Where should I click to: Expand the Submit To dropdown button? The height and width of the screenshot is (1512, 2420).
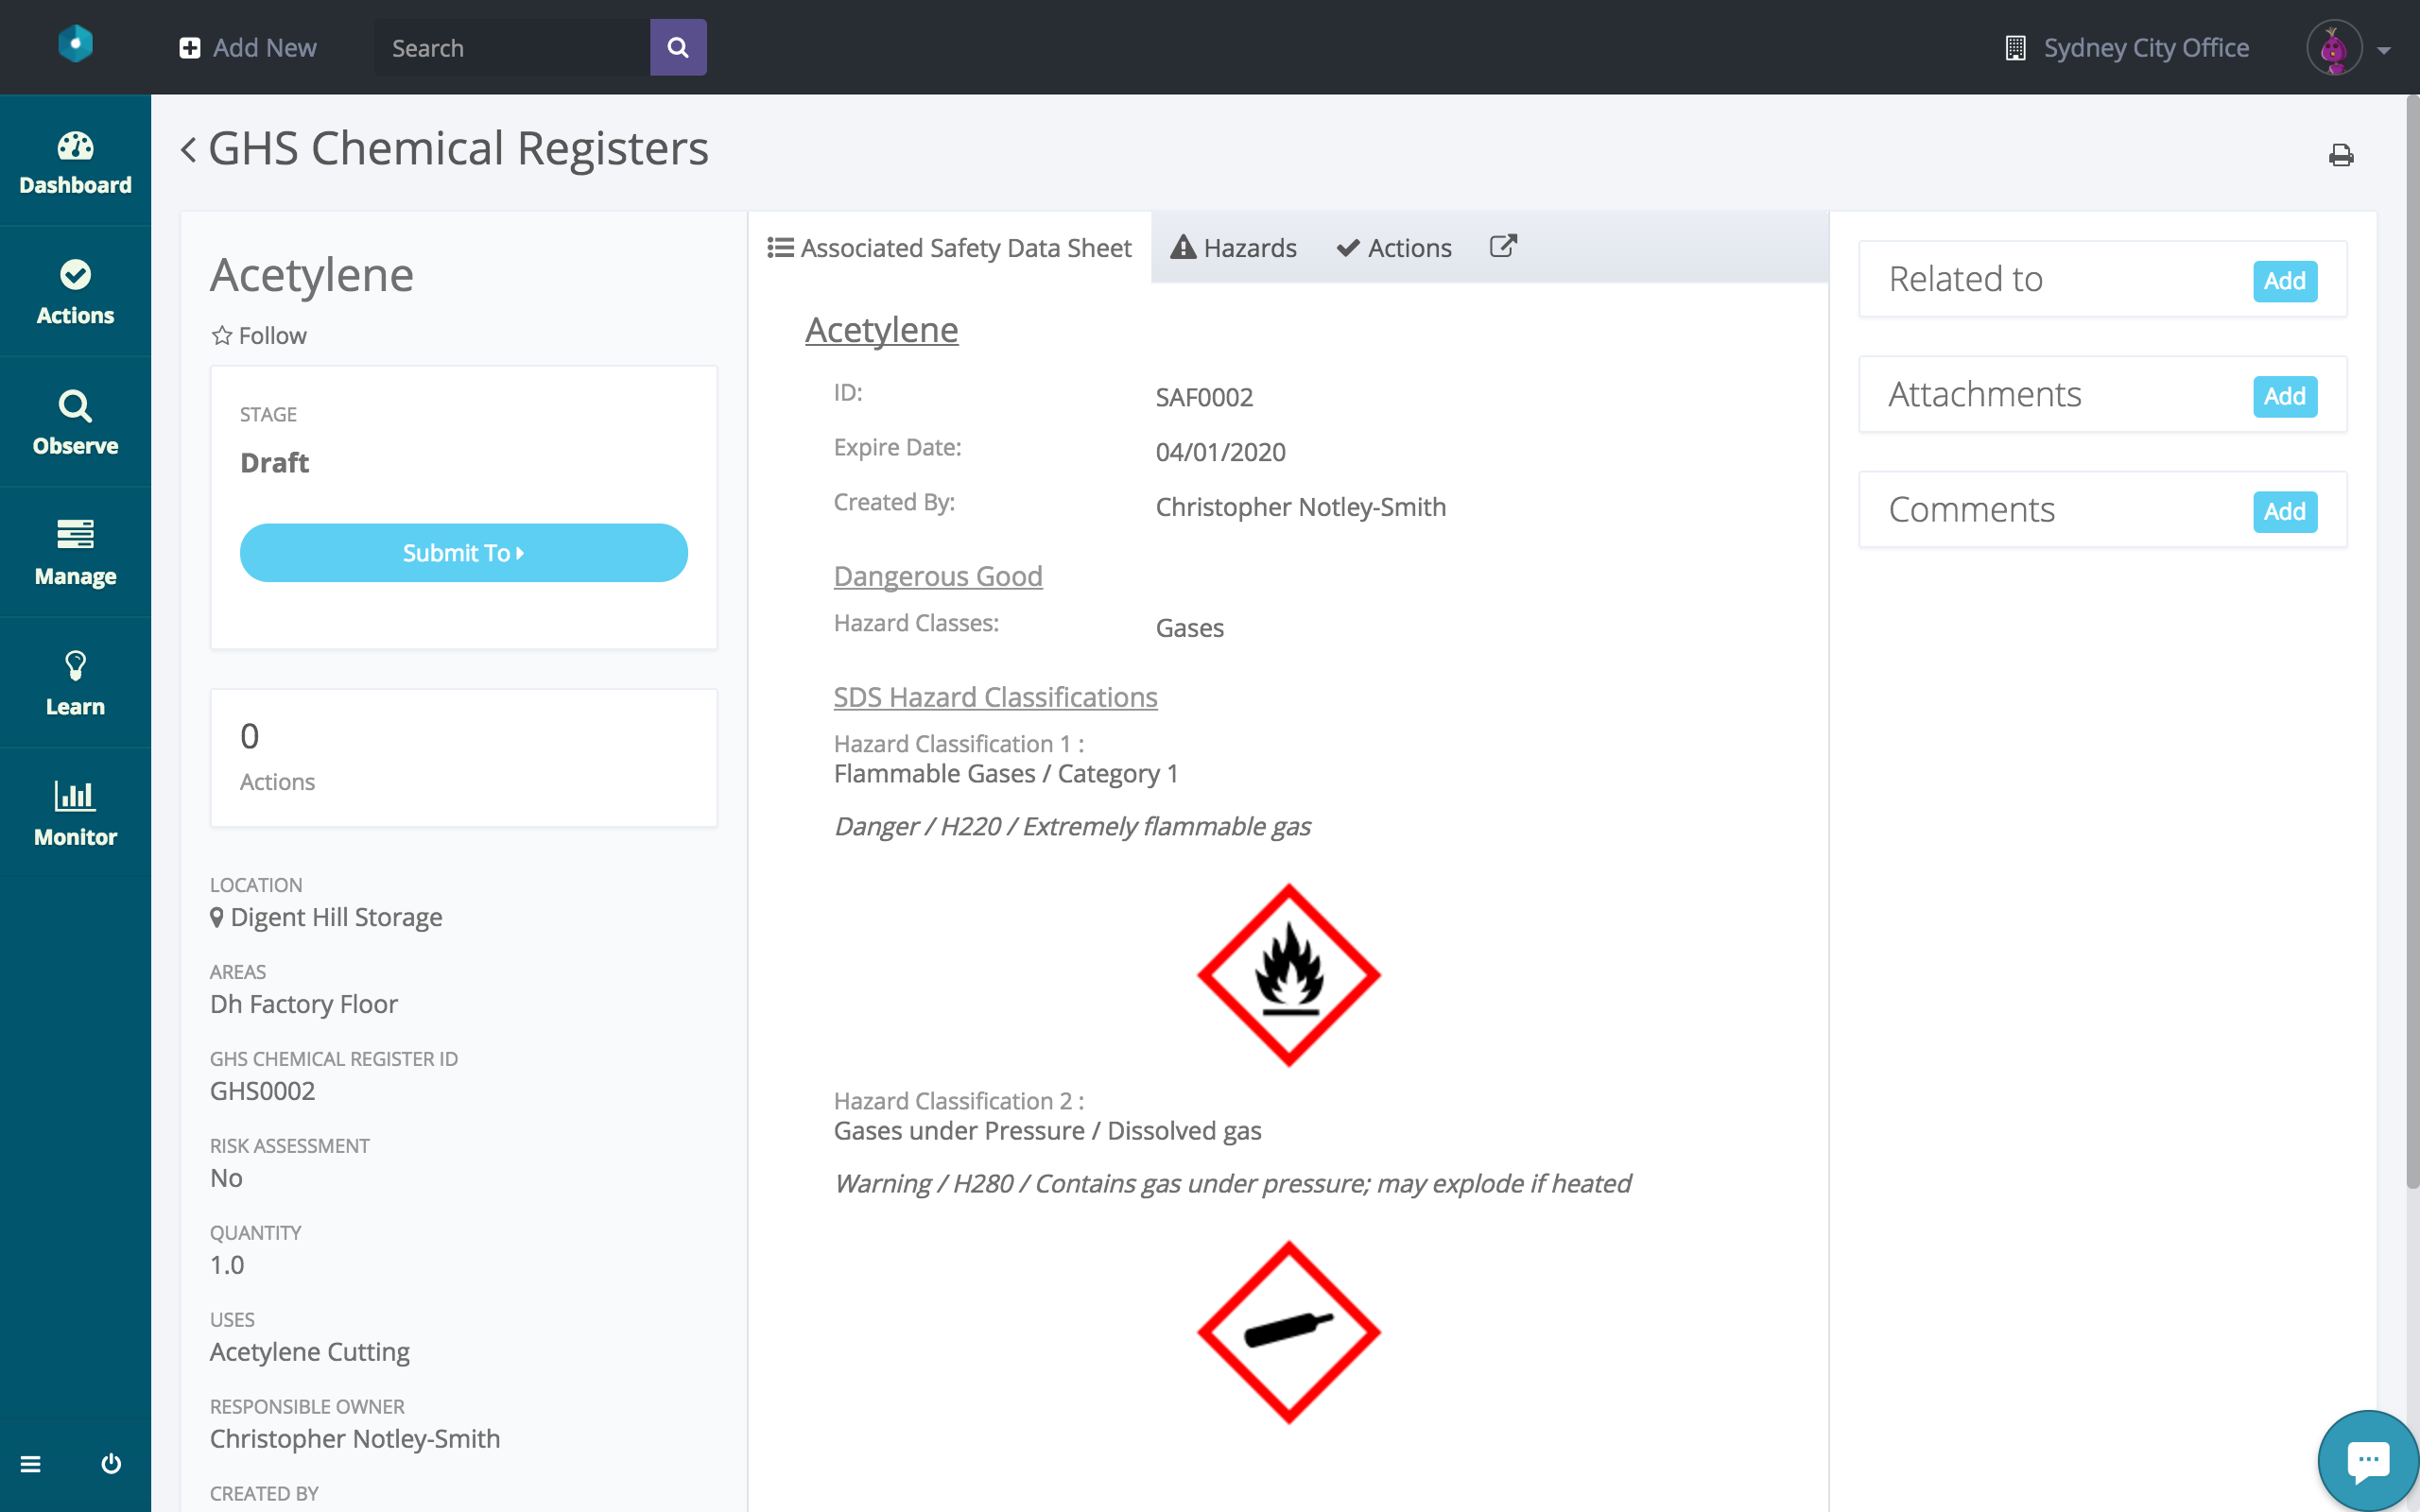(x=463, y=553)
